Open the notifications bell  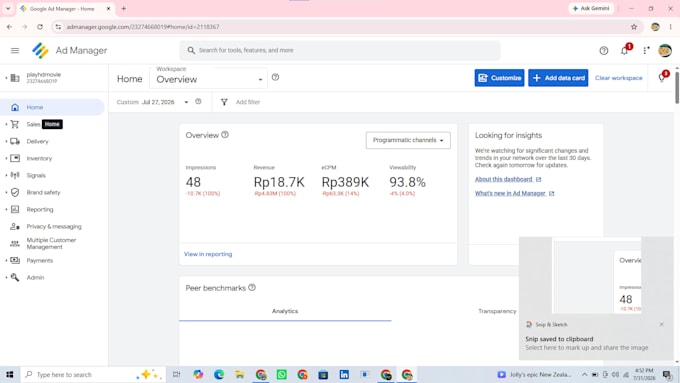pyautogui.click(x=624, y=51)
